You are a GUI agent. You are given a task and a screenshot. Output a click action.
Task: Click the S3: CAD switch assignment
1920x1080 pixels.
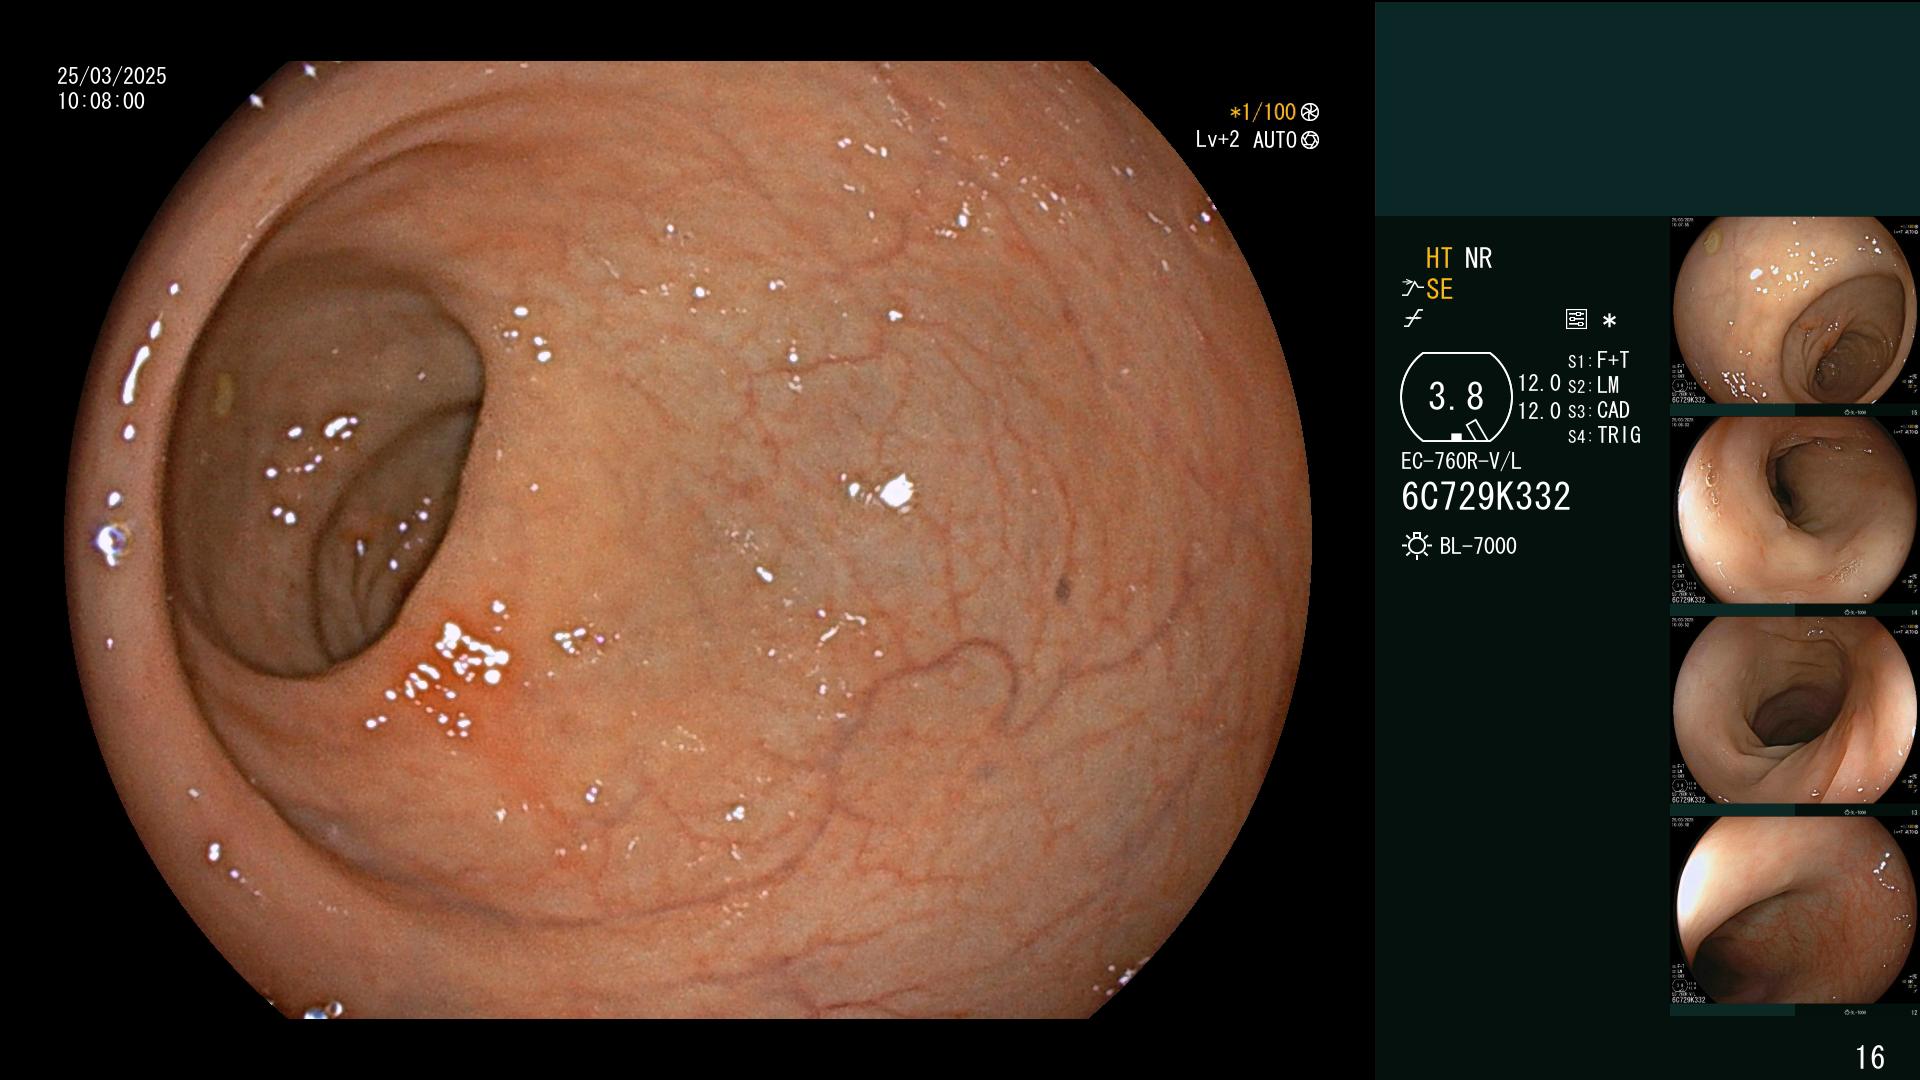tap(1598, 410)
